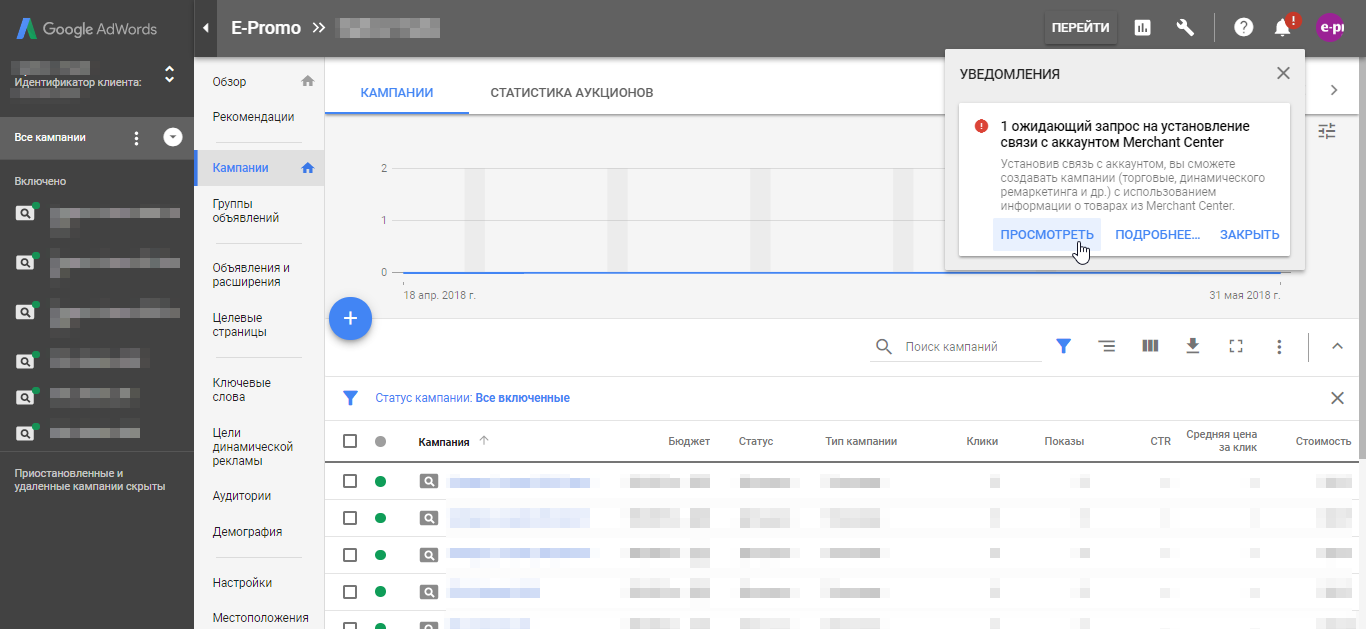Expand the table to full screen
This screenshot has width=1366, height=629.
point(1236,346)
